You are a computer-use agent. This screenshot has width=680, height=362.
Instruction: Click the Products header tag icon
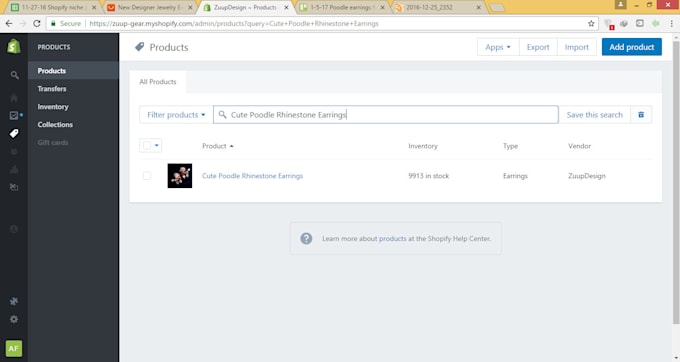click(x=139, y=47)
